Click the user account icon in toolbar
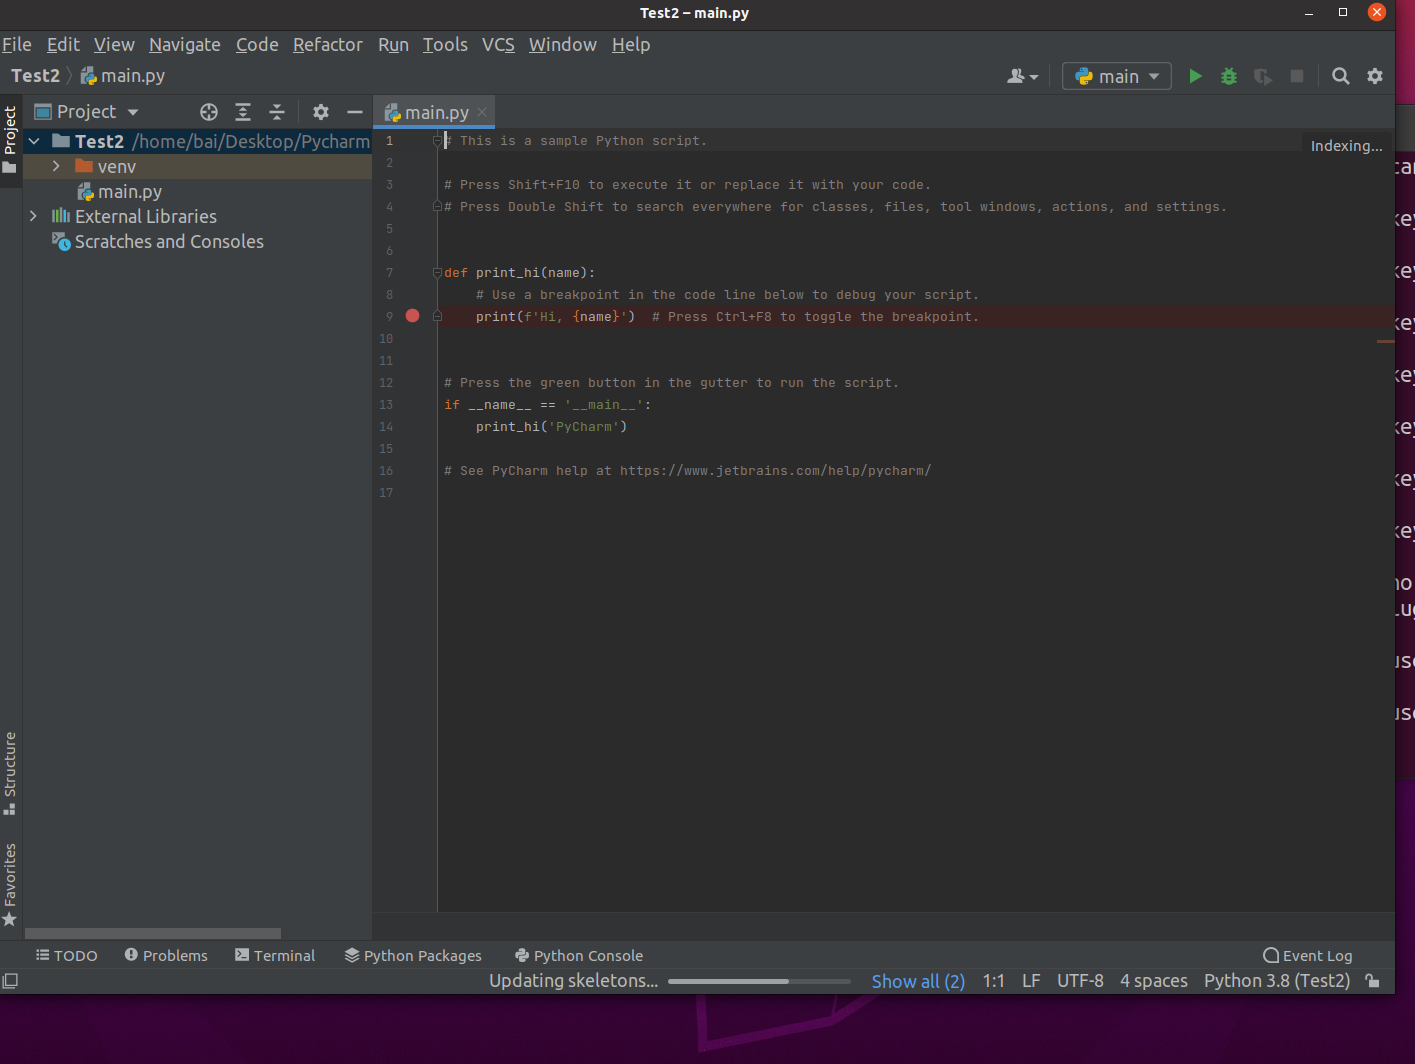 (1022, 76)
